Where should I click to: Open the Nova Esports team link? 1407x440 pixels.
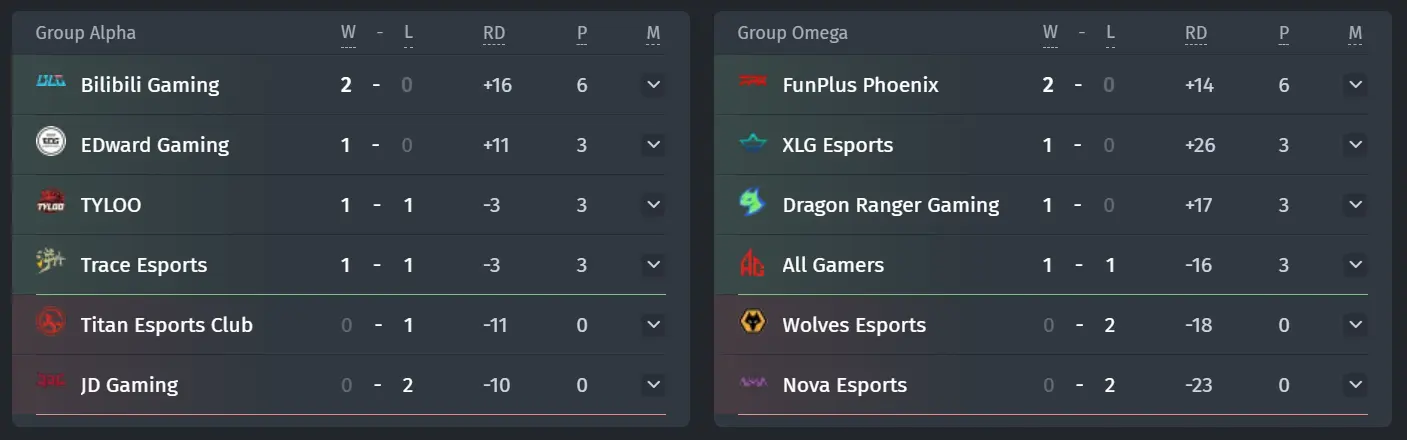(845, 385)
